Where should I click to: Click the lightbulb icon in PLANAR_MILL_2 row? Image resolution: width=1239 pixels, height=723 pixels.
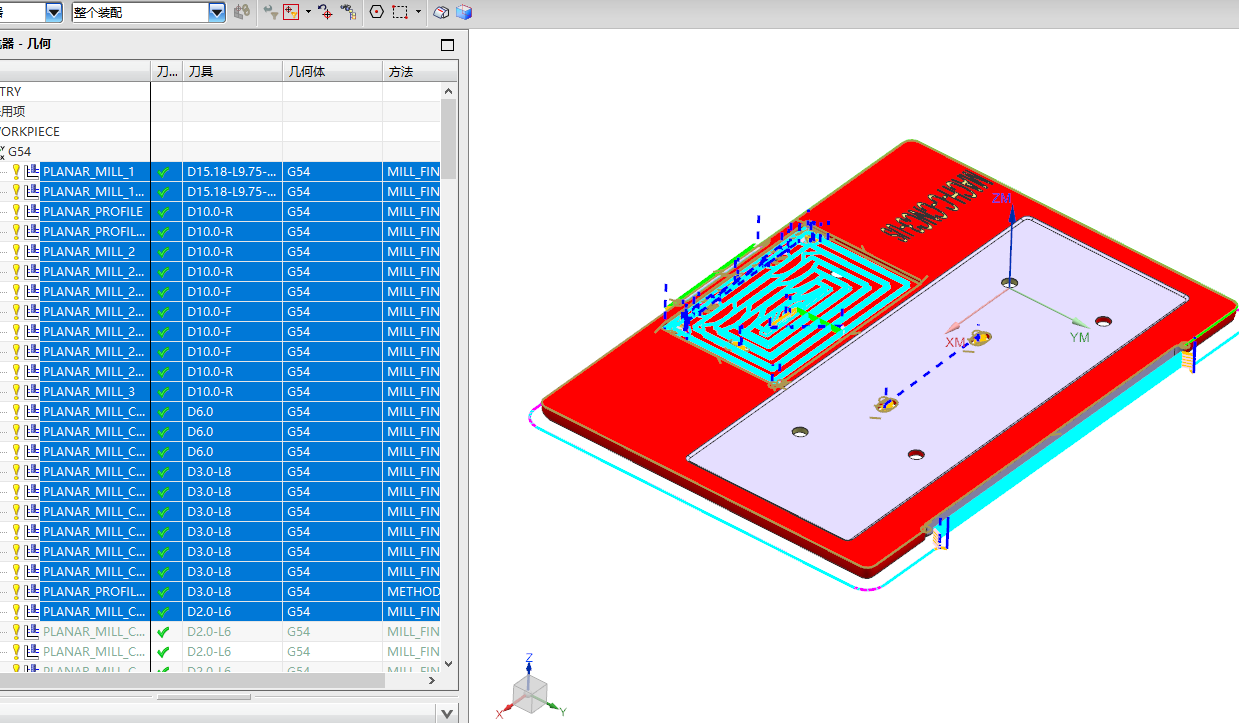pos(16,251)
